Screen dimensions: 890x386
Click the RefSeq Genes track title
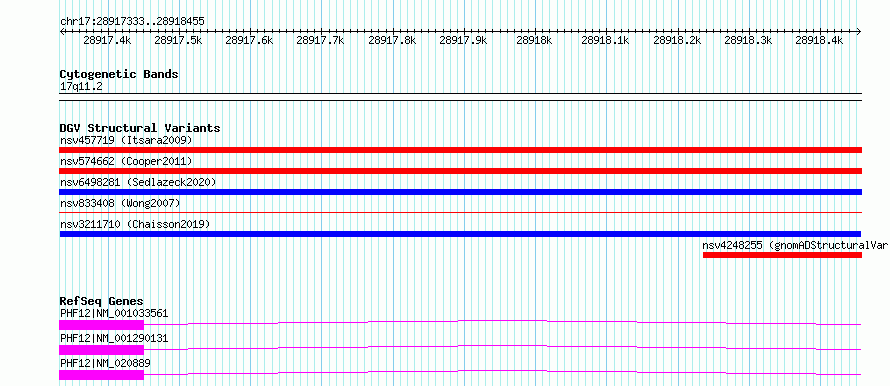[x=101, y=301]
